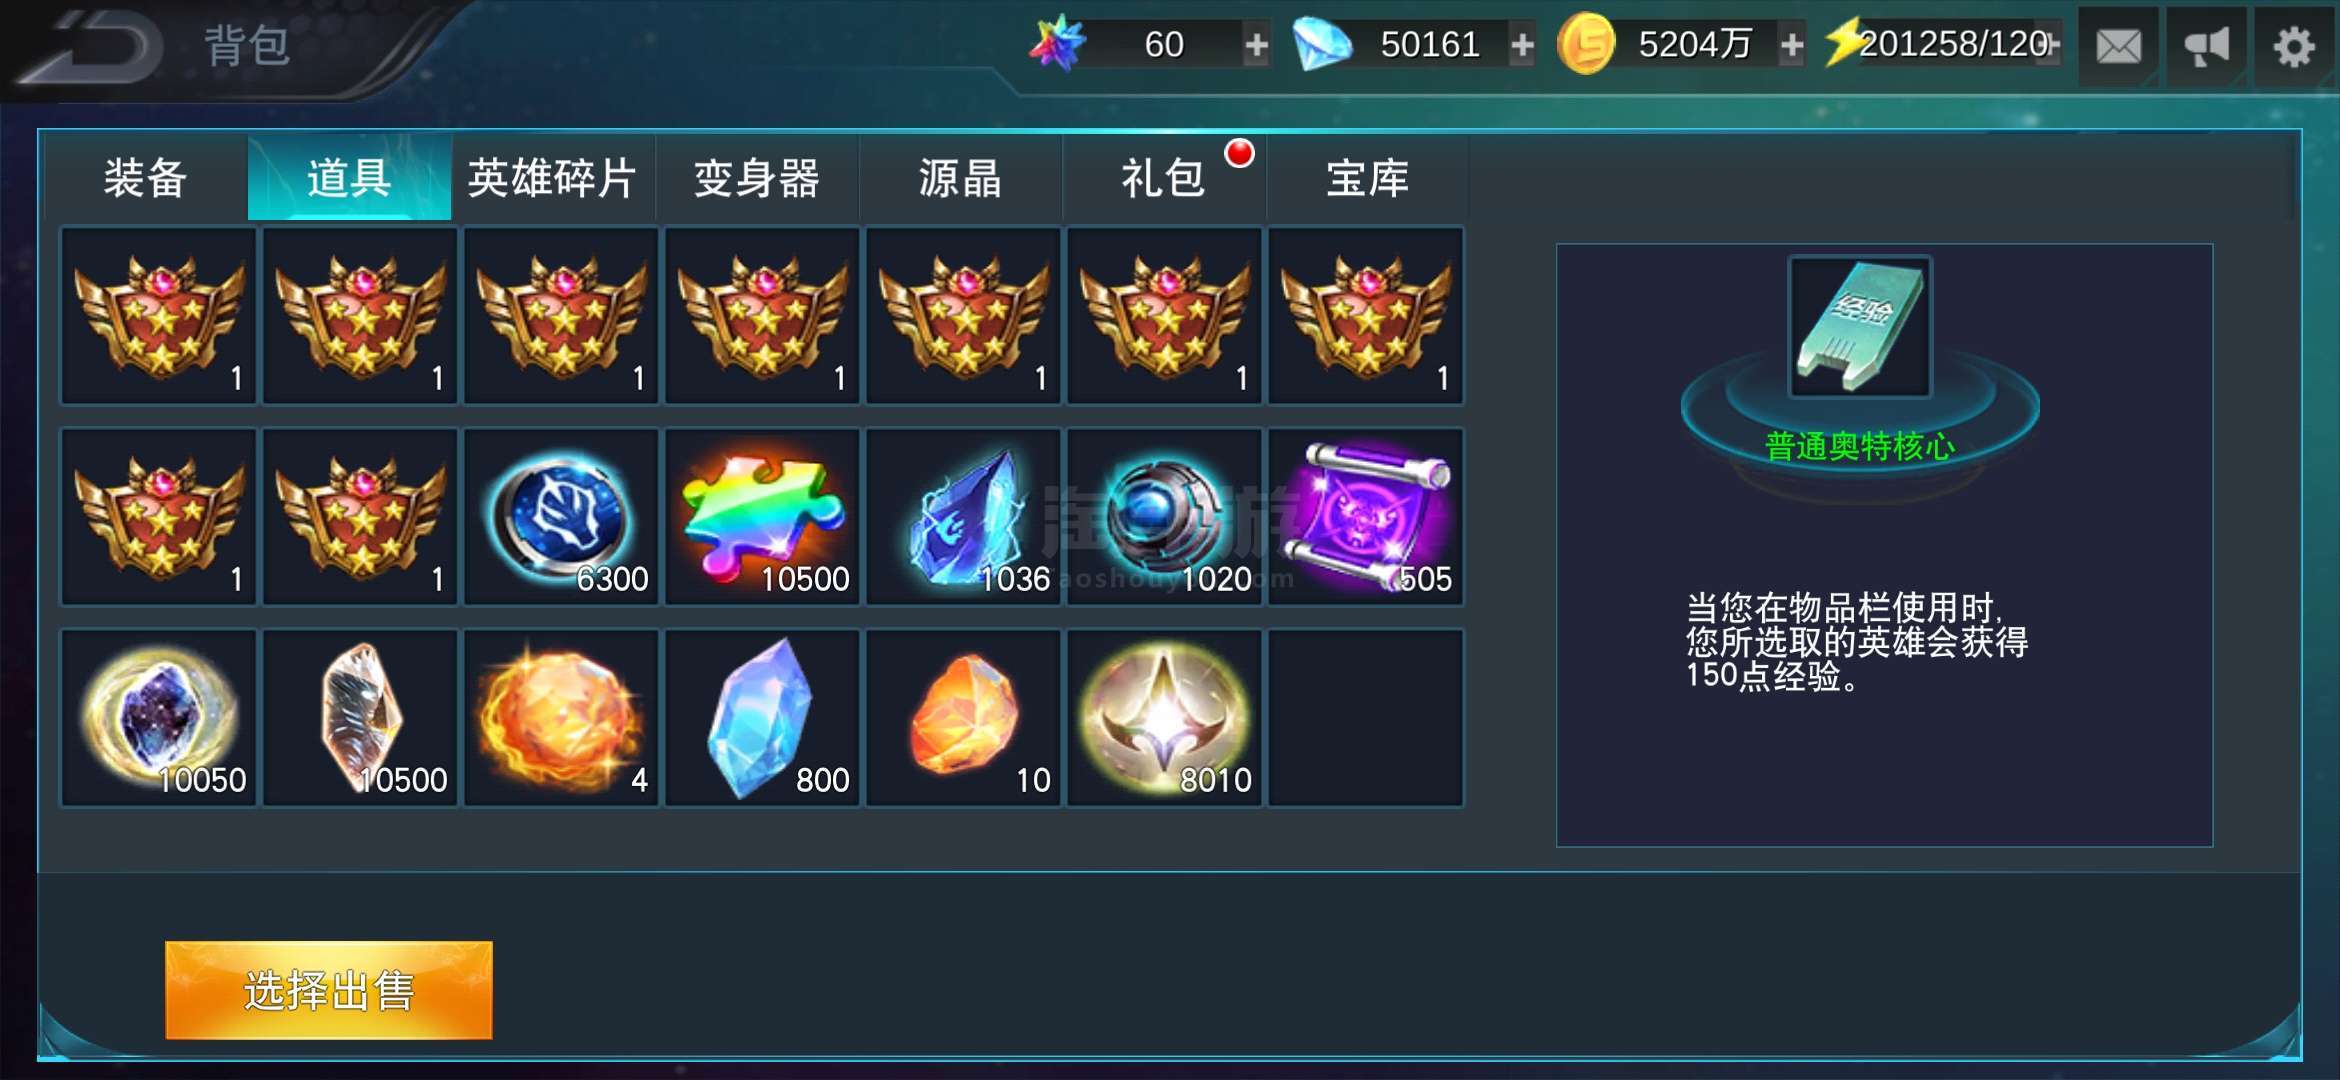Select the golden star emblem item 8010

(1164, 718)
